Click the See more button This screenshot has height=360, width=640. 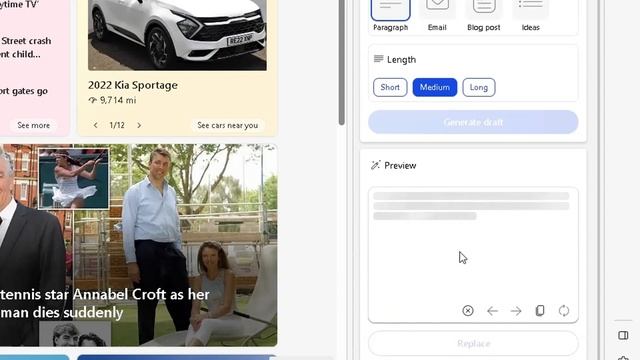pos(33,125)
